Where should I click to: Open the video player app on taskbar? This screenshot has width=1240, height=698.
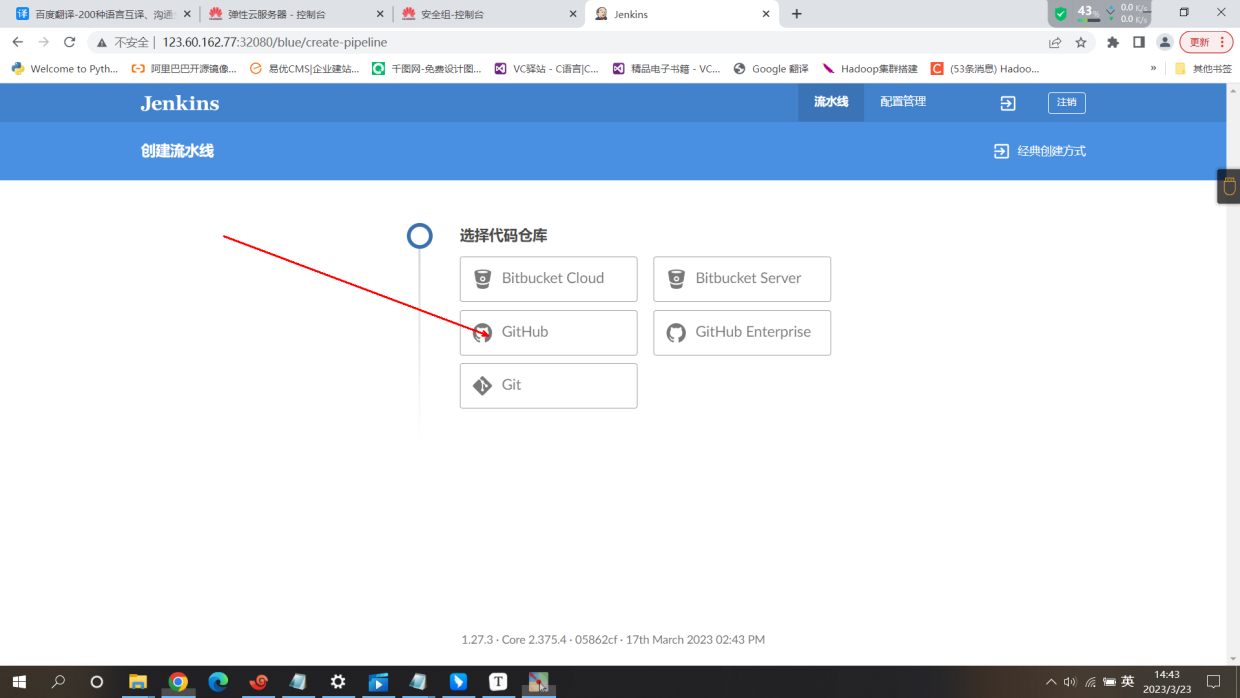point(378,682)
